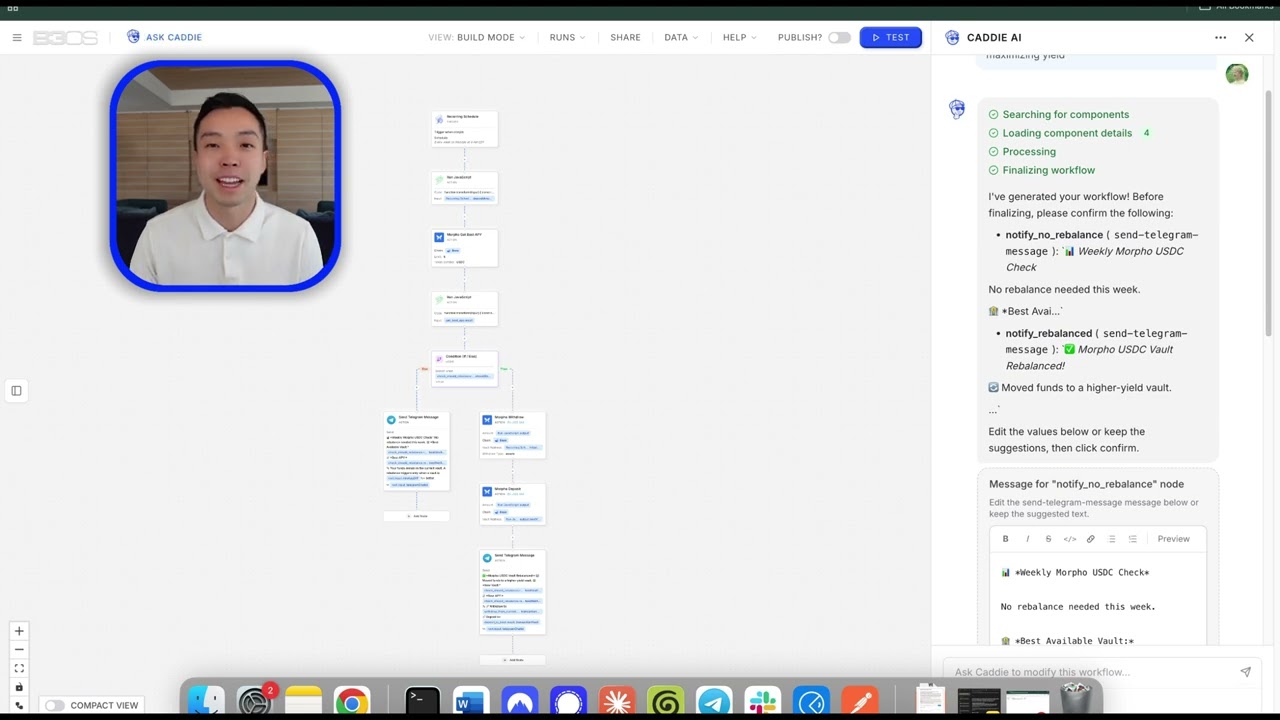The image size is (1280, 720).
Task: Expand the Help dropdown
Action: click(x=740, y=38)
